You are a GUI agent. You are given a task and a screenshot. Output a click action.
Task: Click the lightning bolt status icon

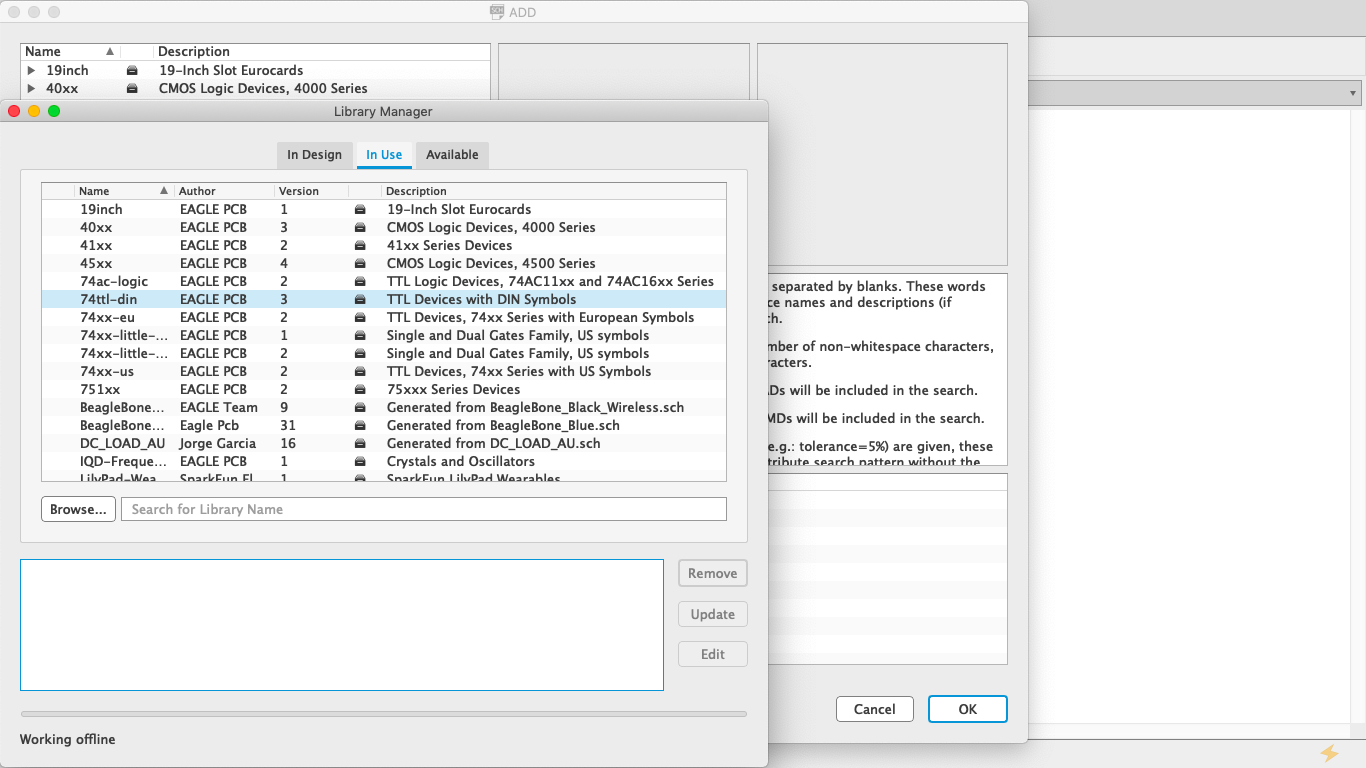pyautogui.click(x=1329, y=753)
